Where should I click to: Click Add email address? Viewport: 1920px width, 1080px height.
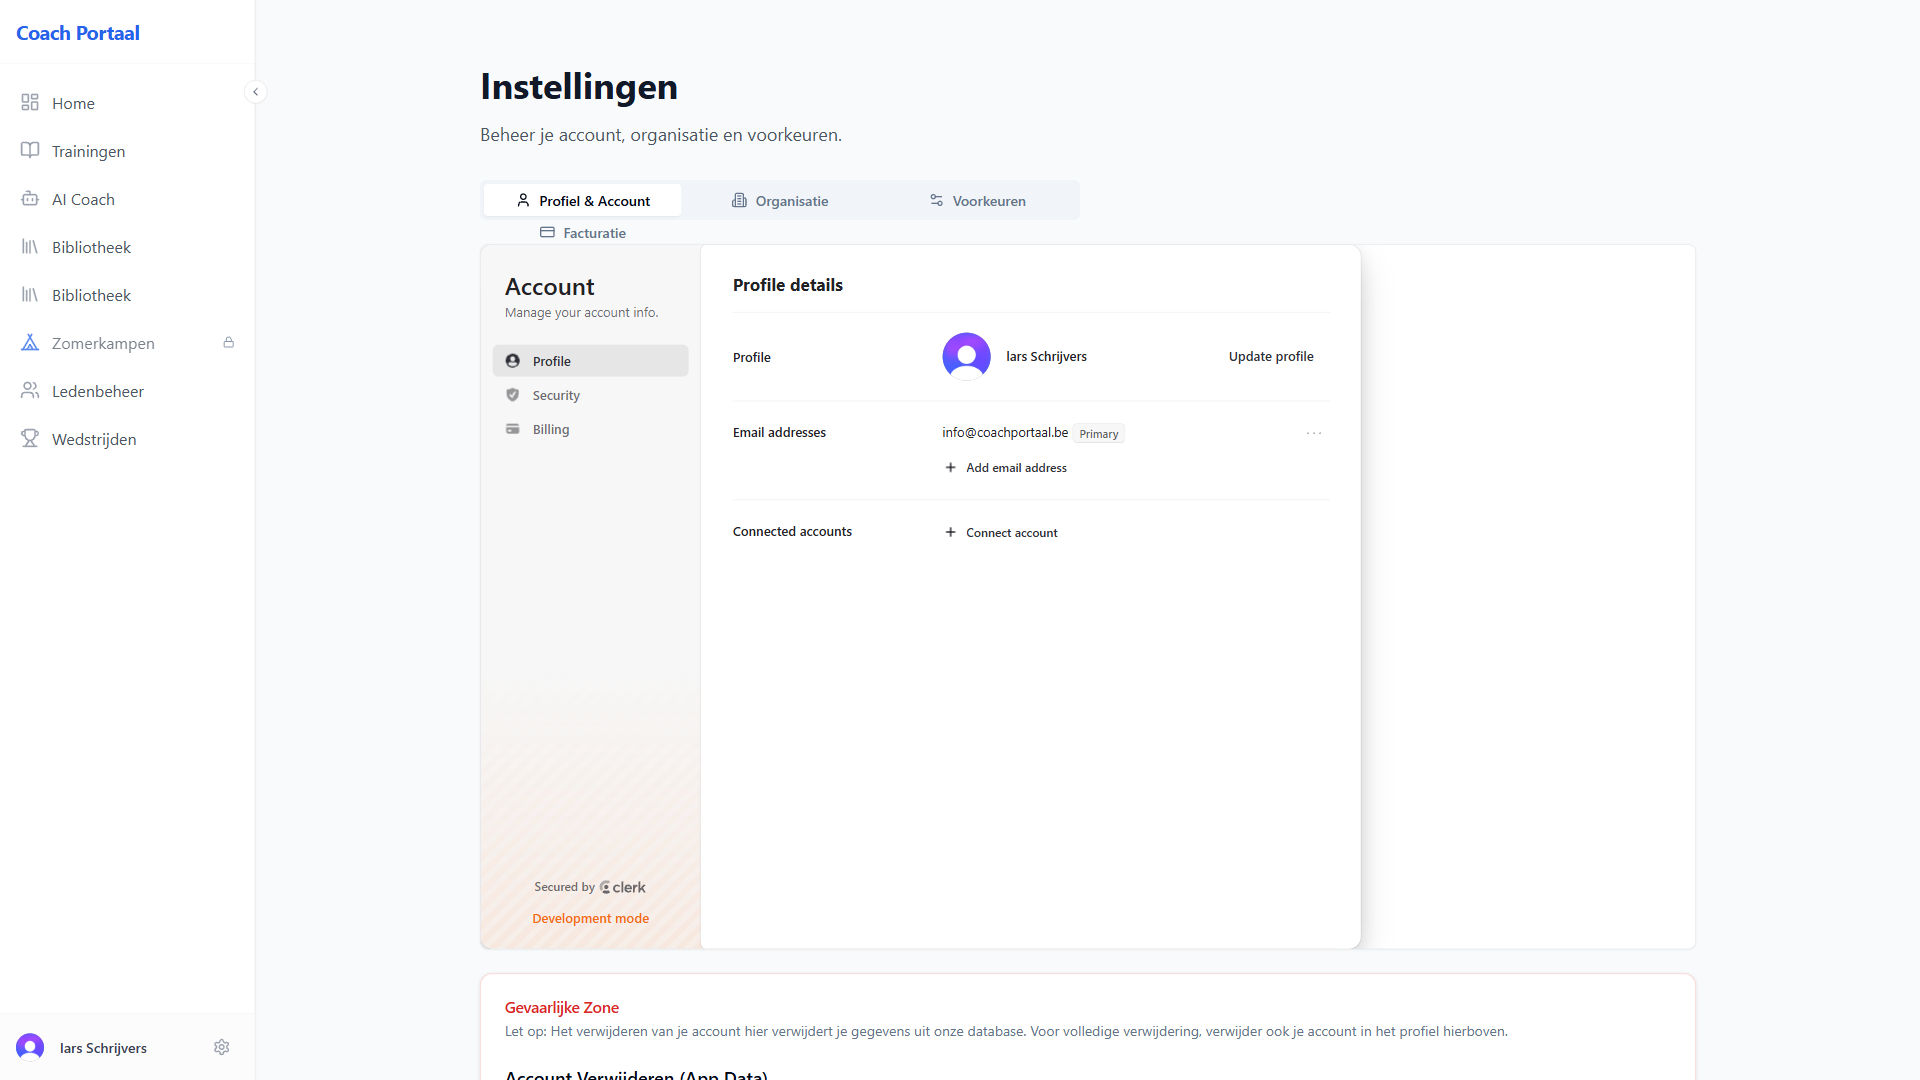click(1006, 468)
